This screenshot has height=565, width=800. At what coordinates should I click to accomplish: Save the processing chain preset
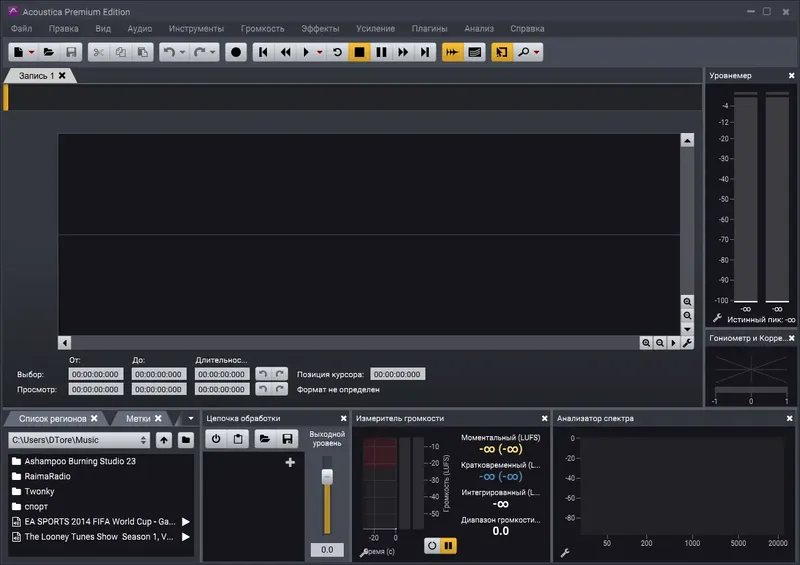click(287, 438)
